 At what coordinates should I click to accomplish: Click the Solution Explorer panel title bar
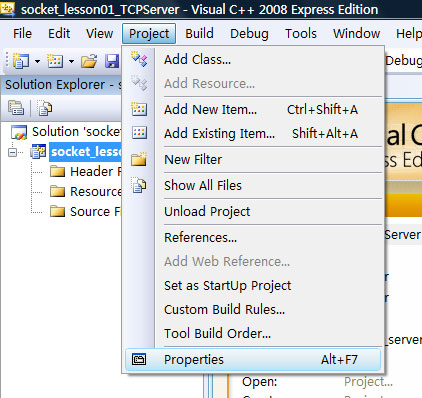point(61,85)
